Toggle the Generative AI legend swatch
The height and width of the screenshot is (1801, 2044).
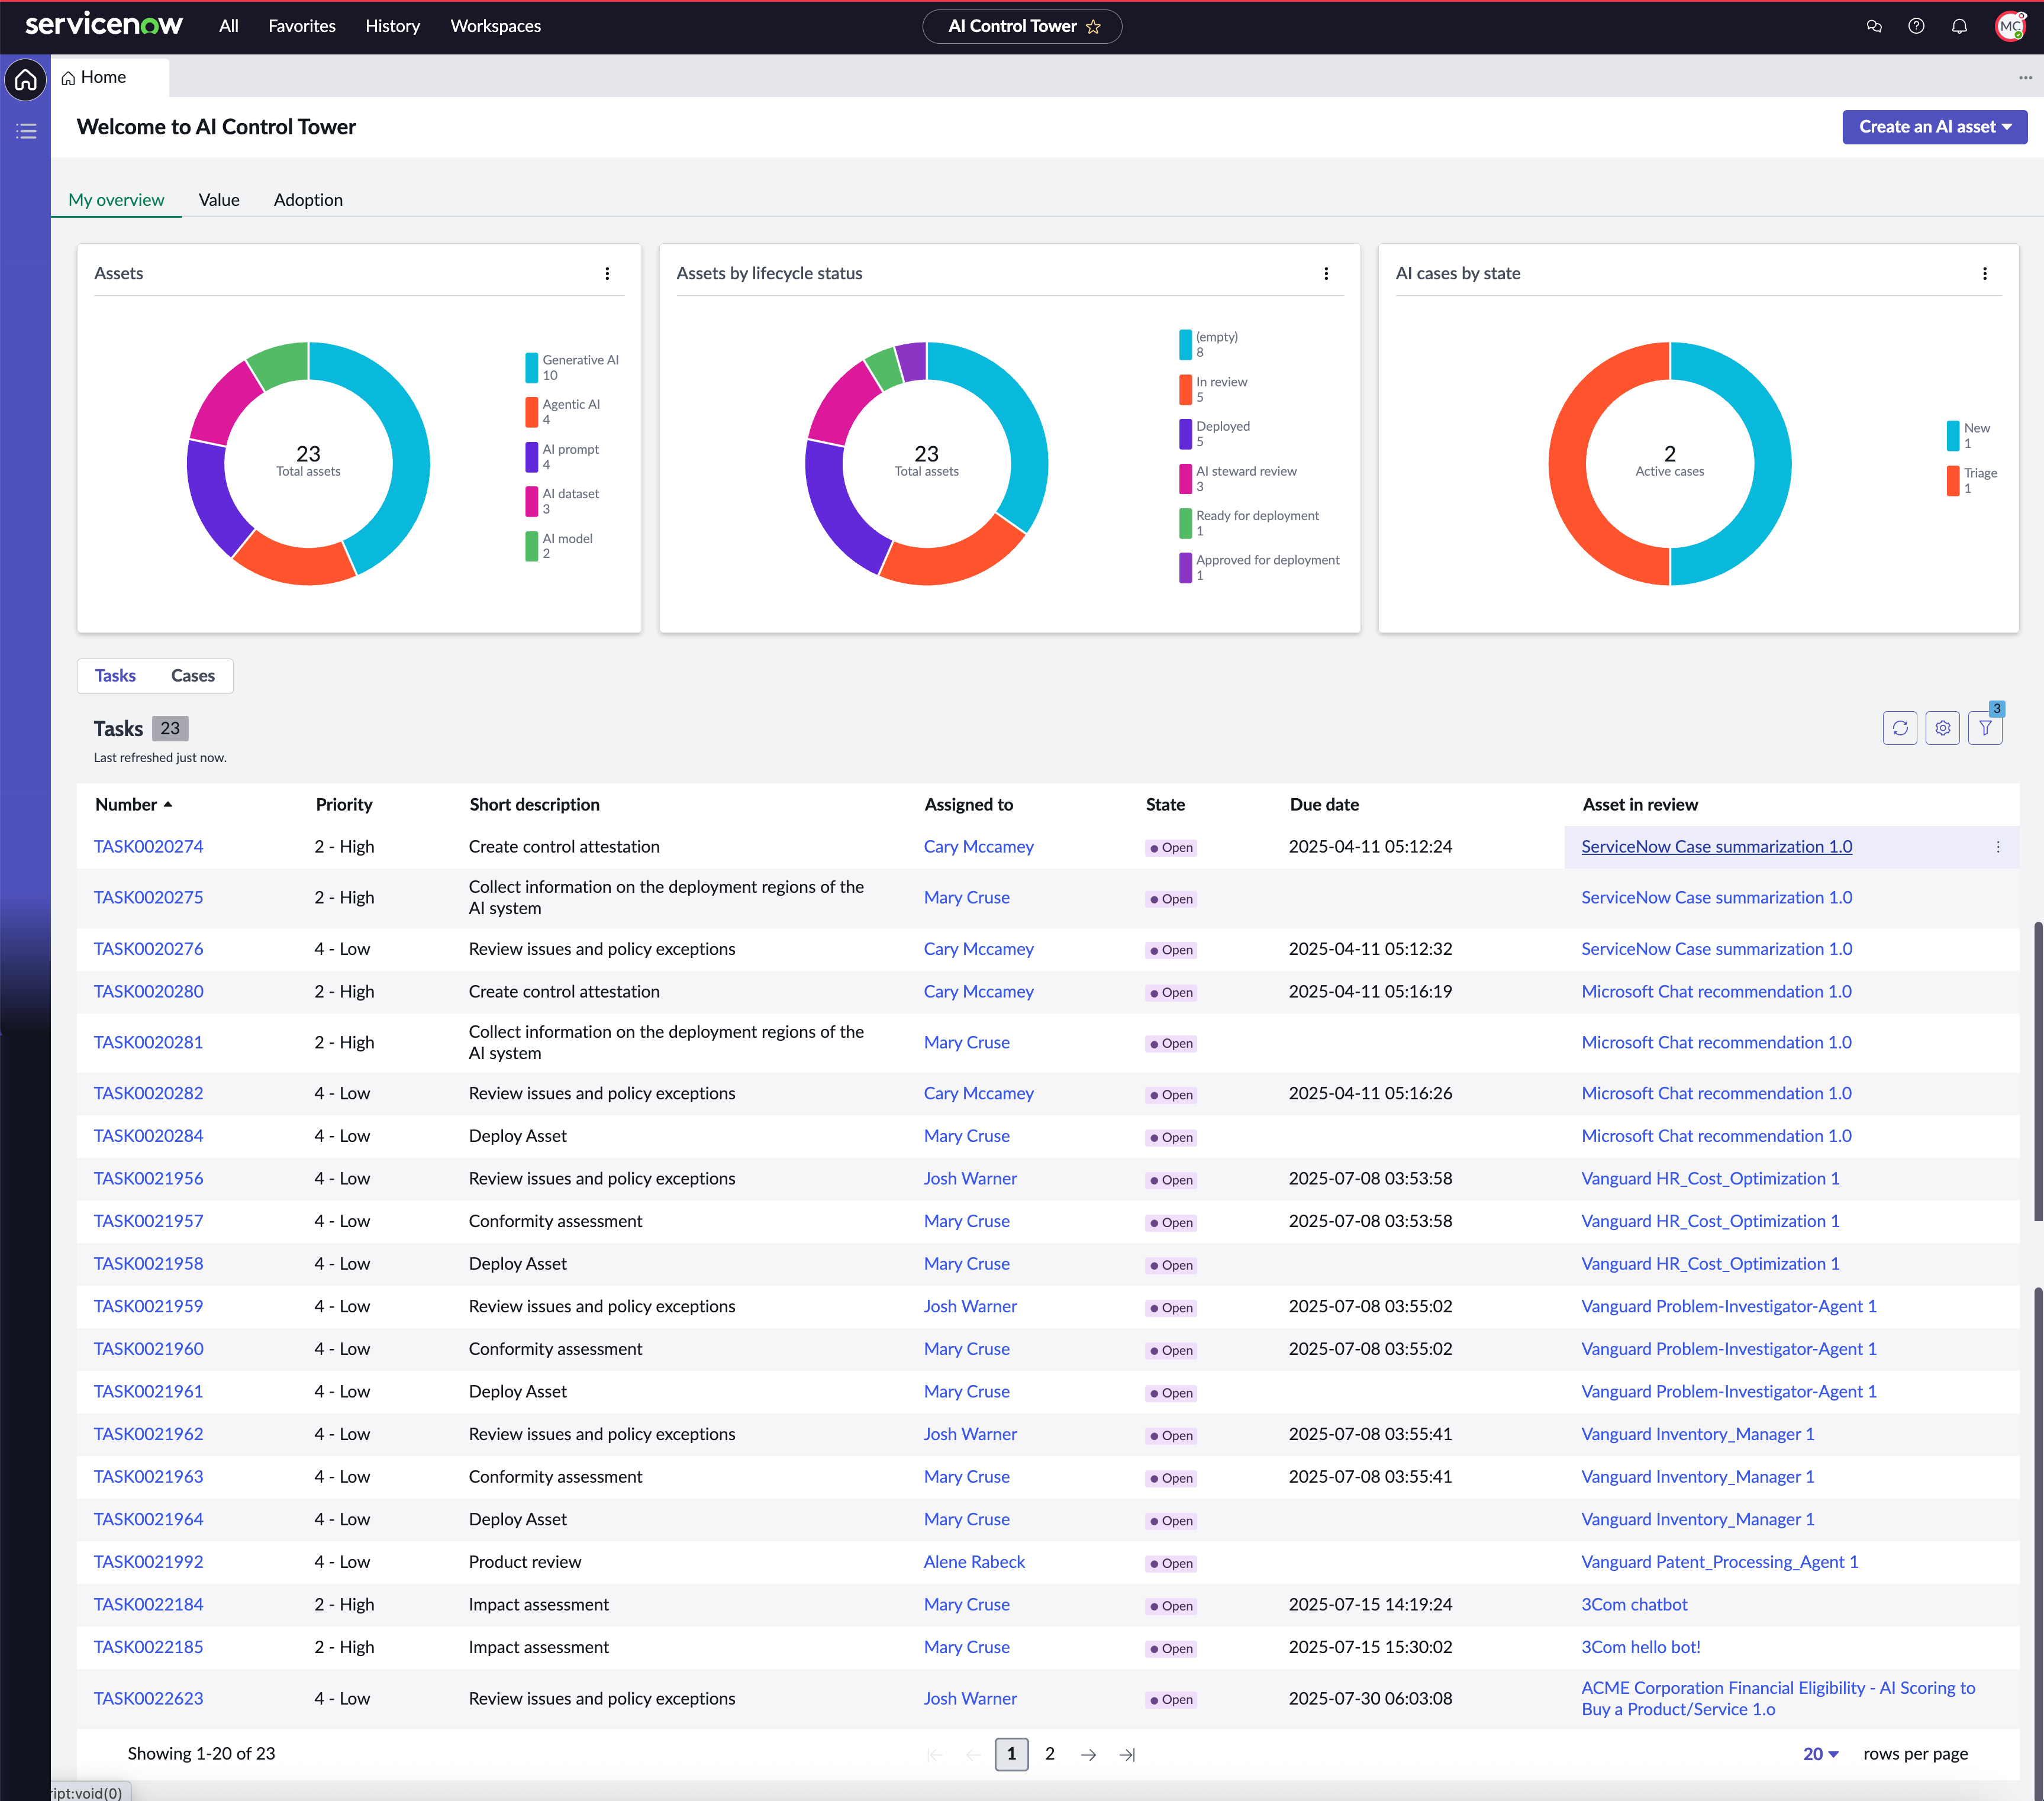pos(532,368)
